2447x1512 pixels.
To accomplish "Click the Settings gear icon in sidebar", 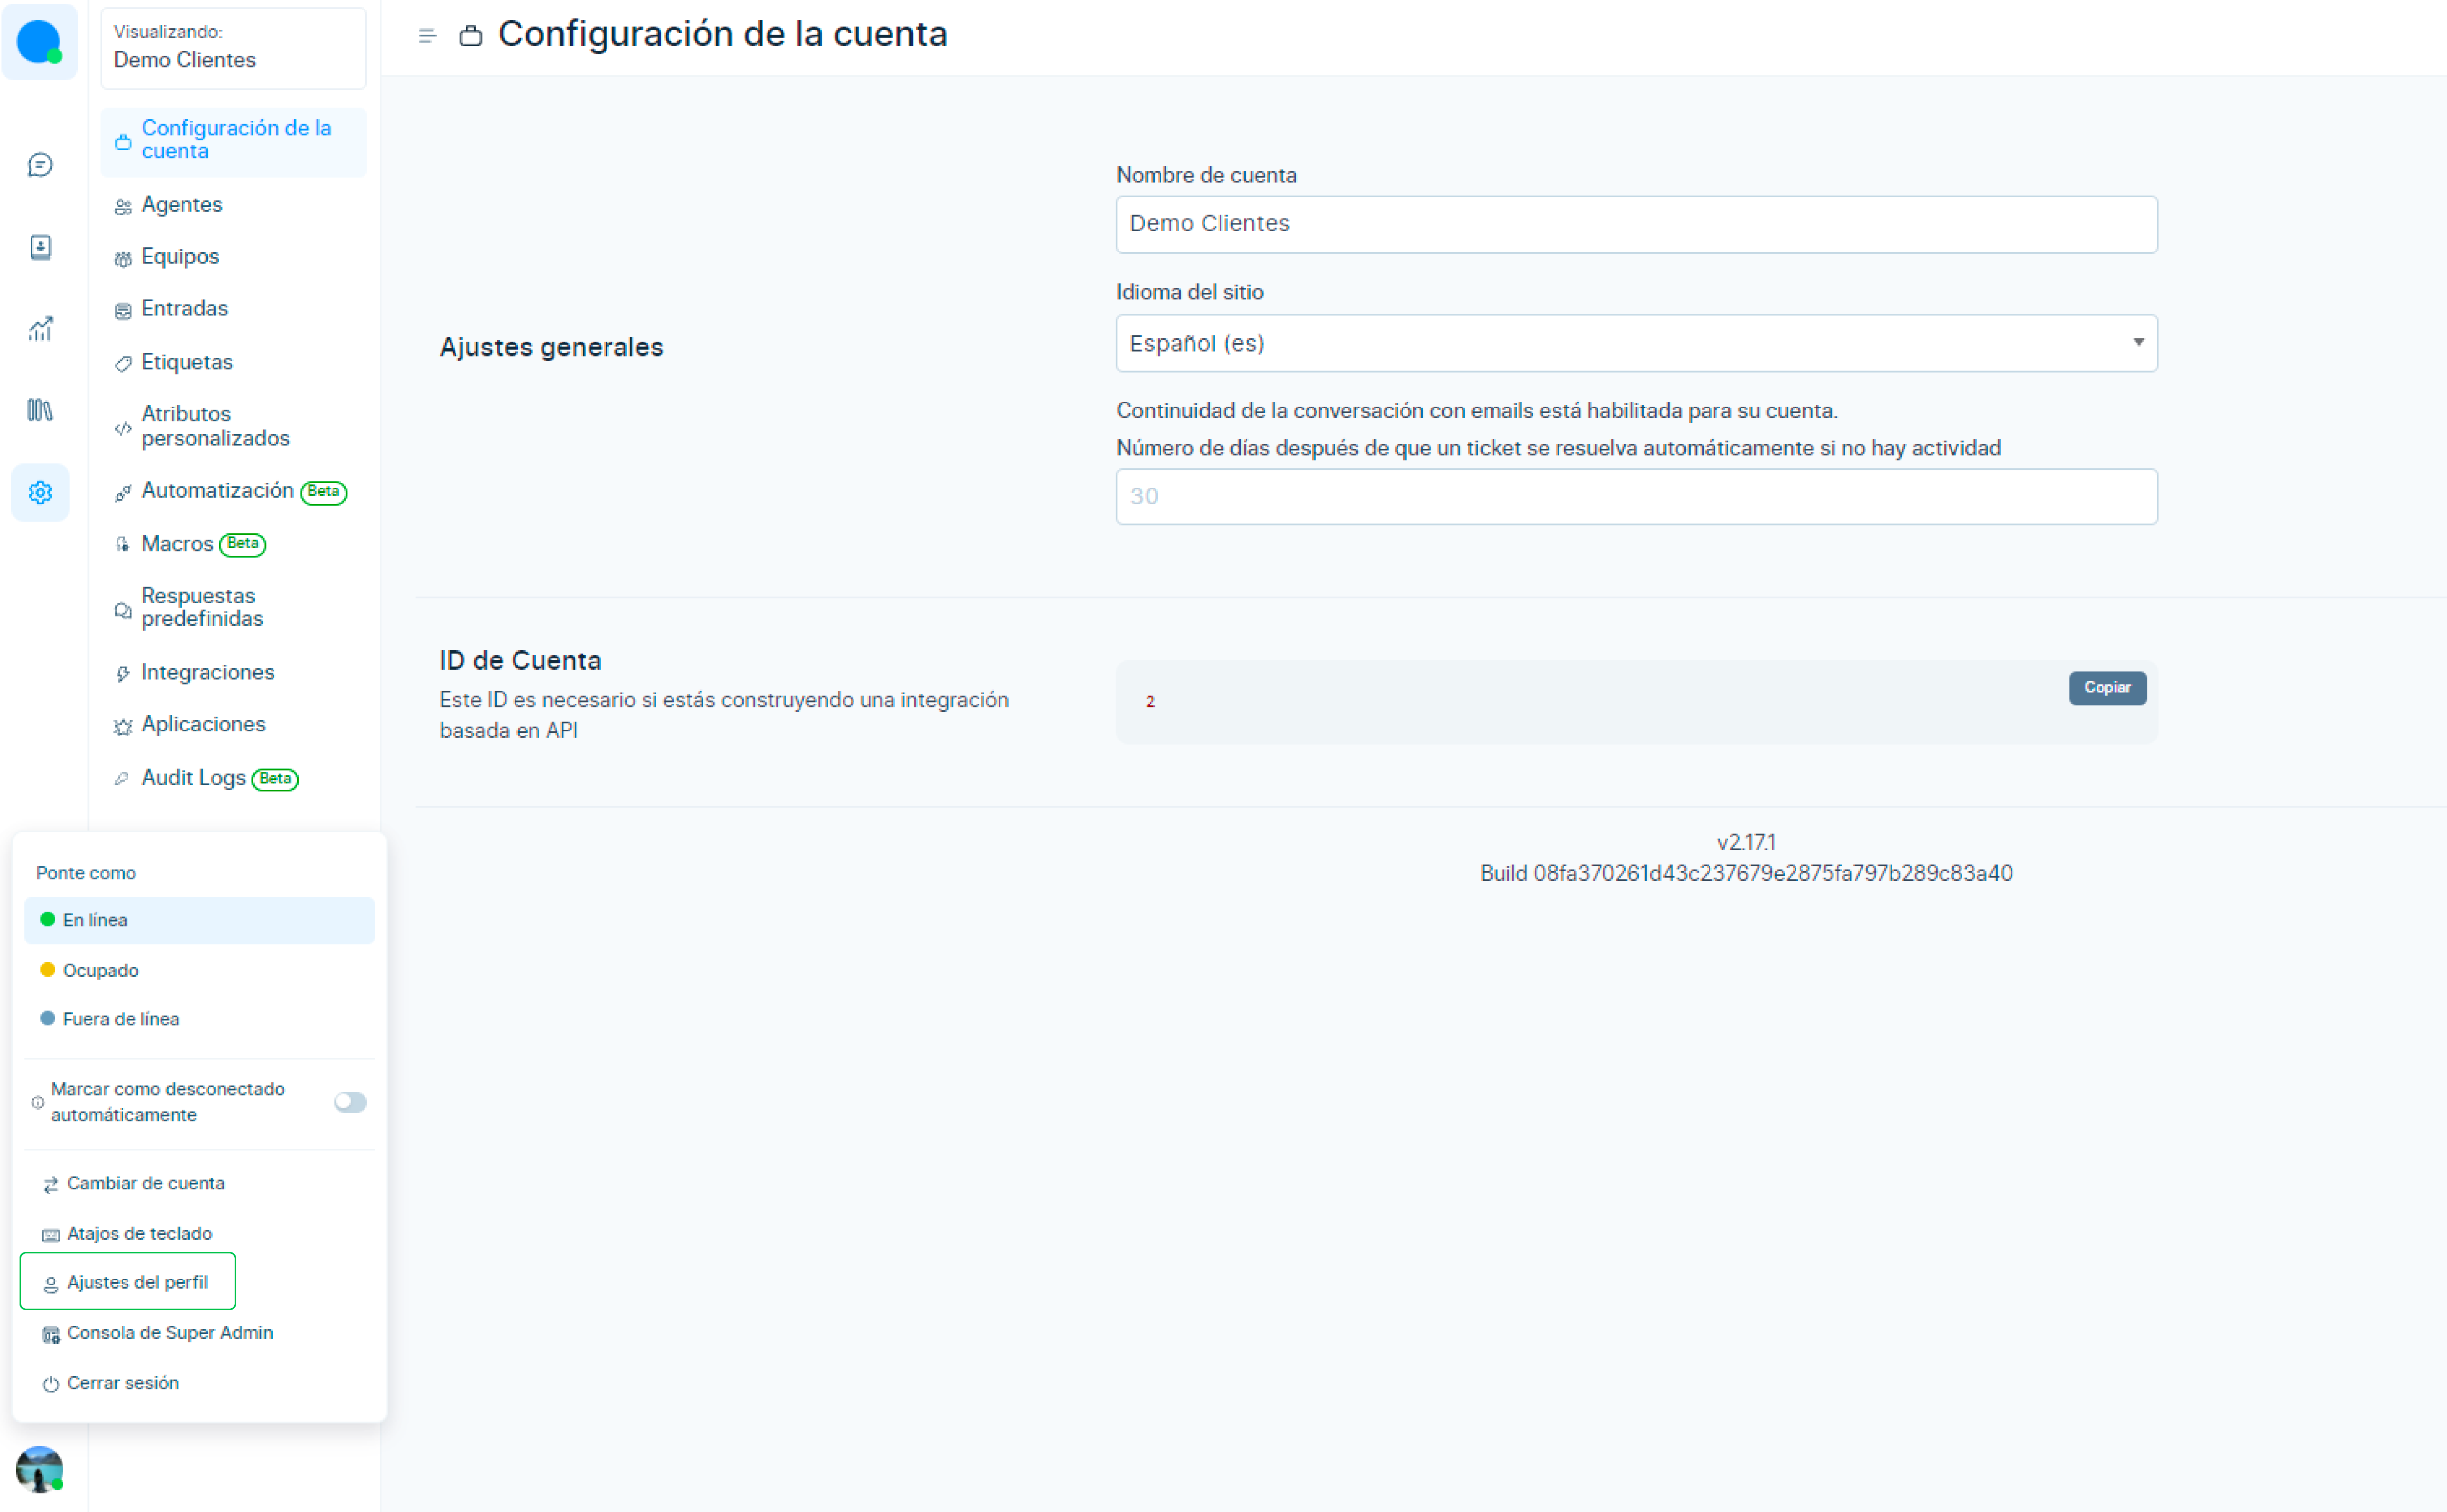I will tap(40, 492).
